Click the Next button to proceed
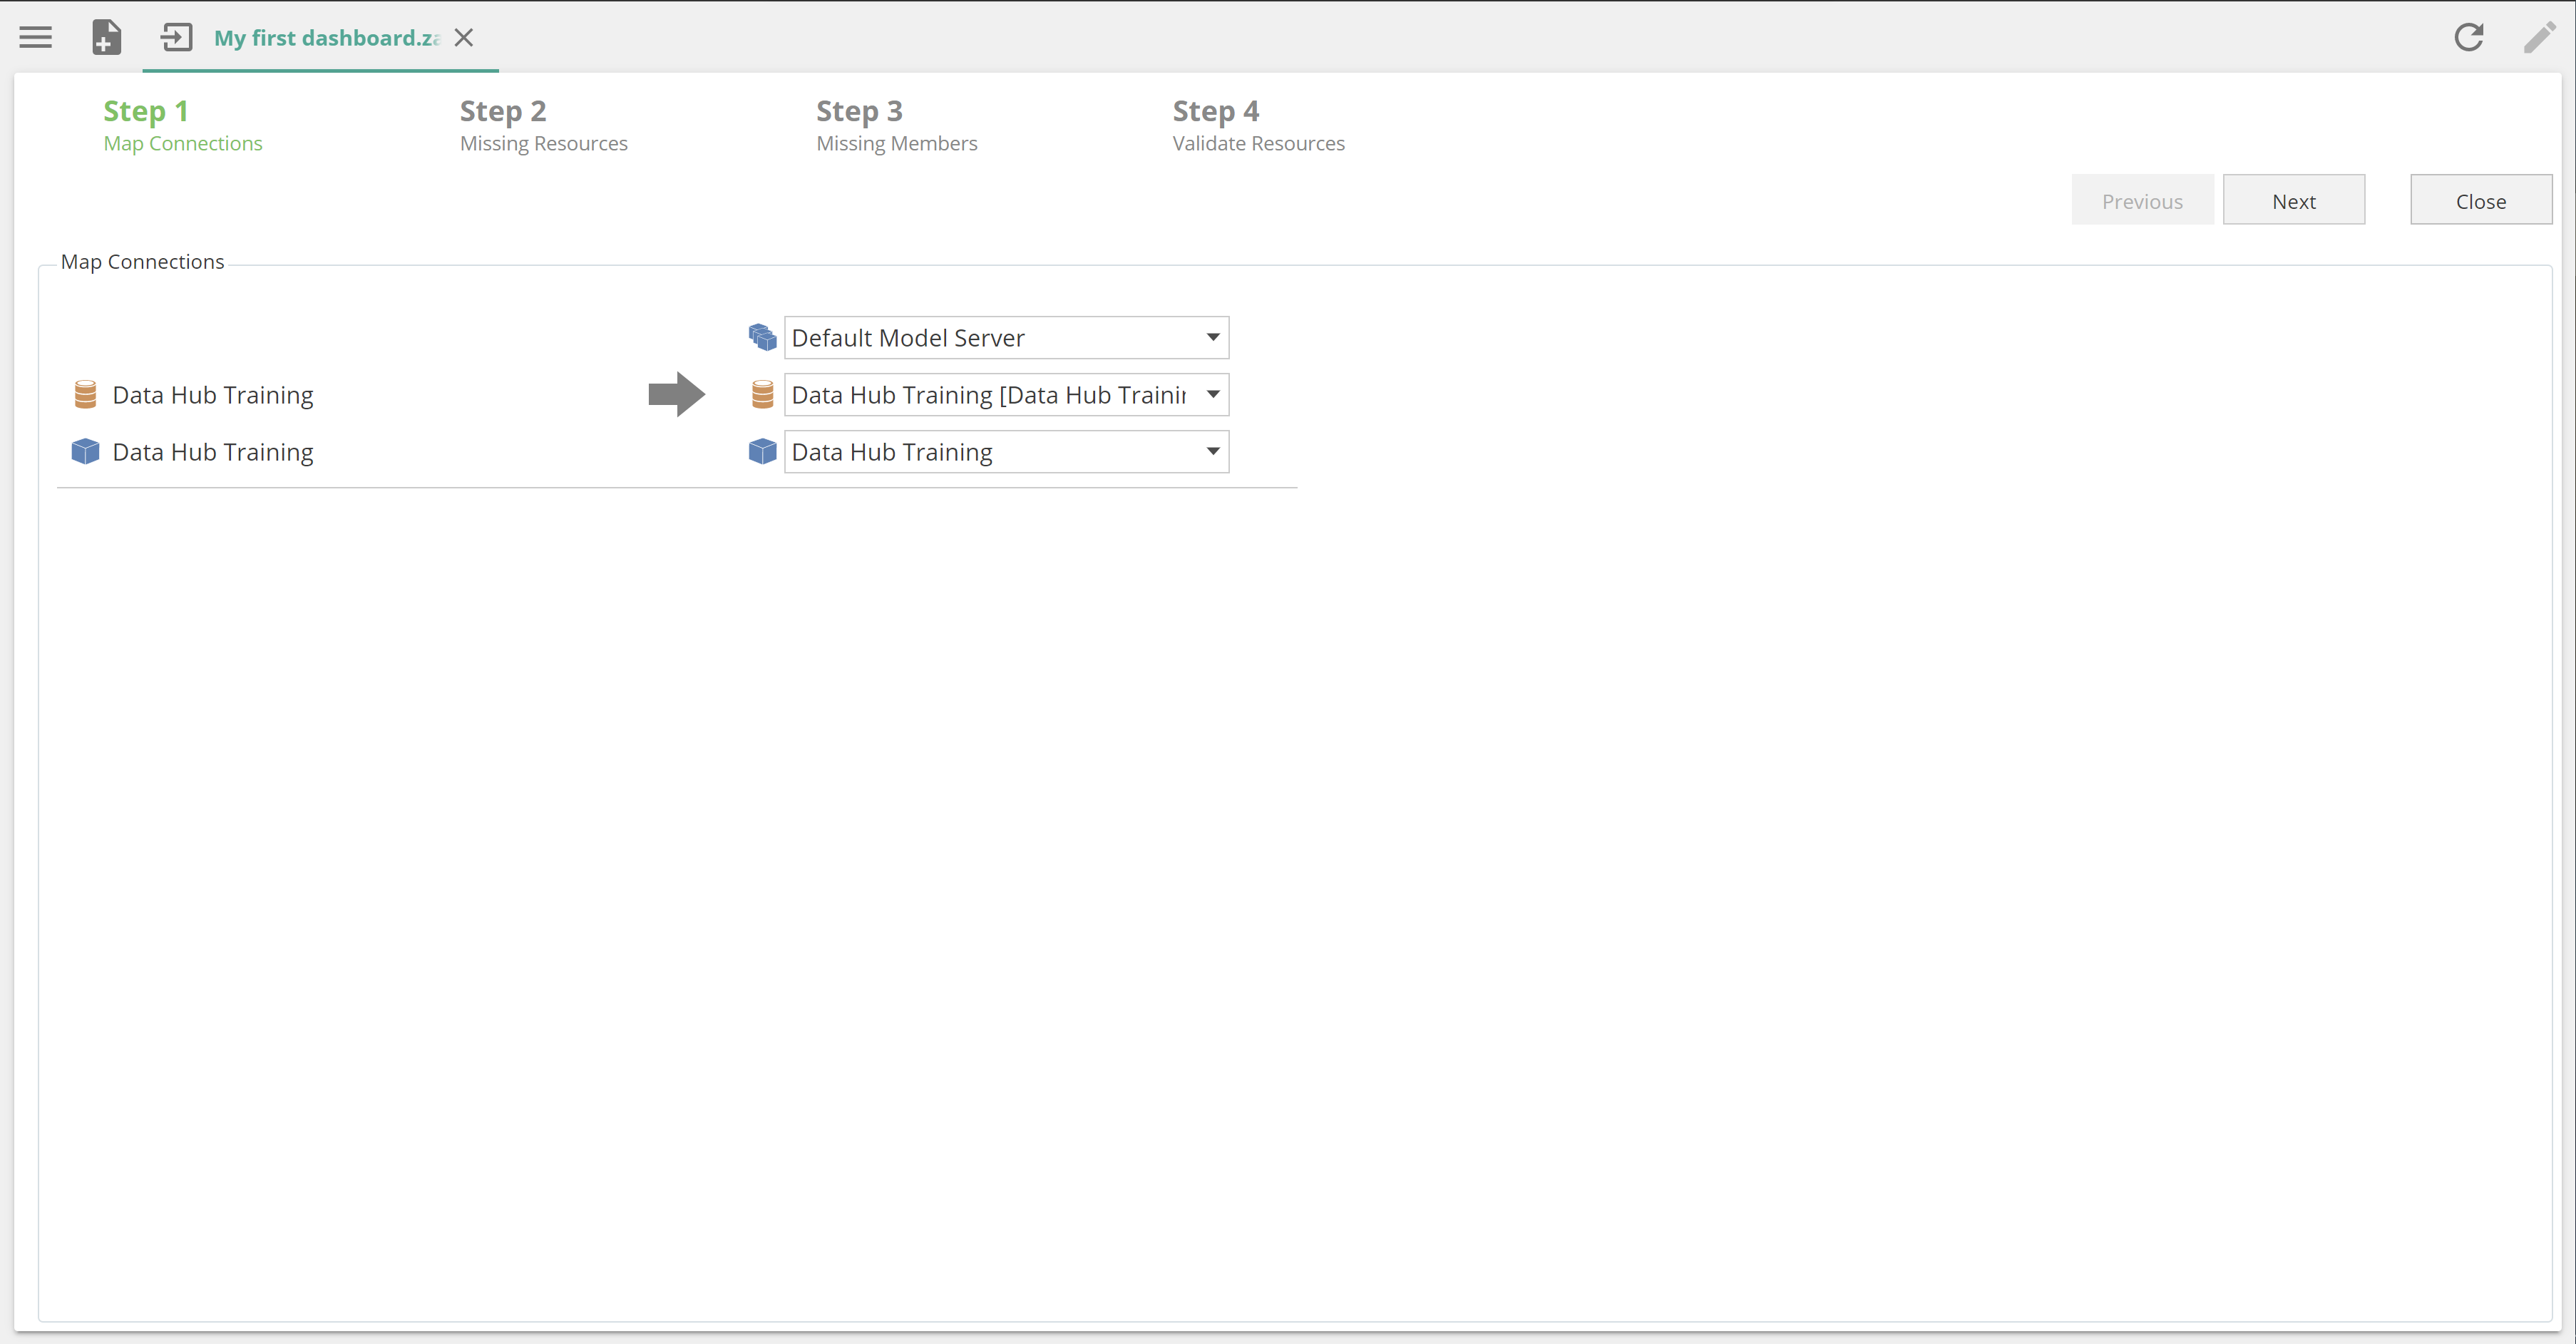Viewport: 2576px width, 1344px height. tap(2295, 201)
